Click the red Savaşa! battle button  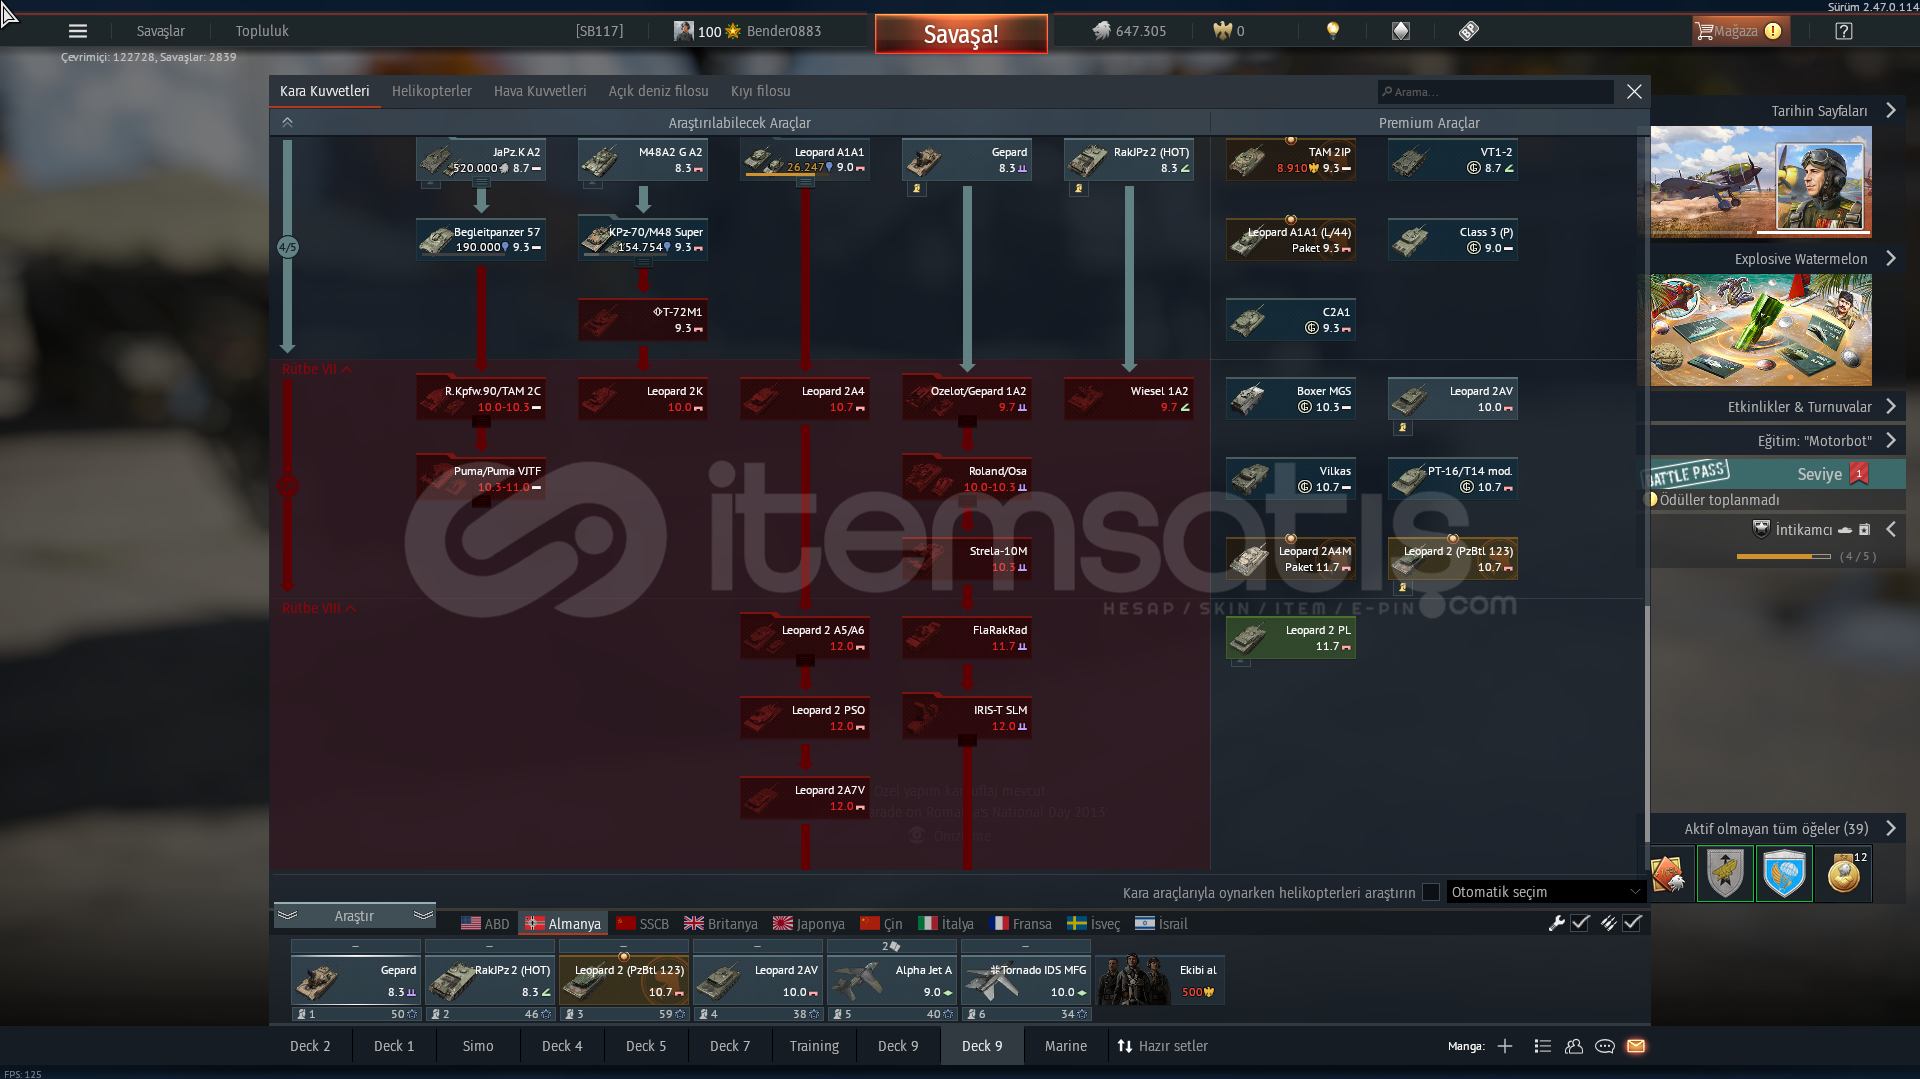point(961,33)
